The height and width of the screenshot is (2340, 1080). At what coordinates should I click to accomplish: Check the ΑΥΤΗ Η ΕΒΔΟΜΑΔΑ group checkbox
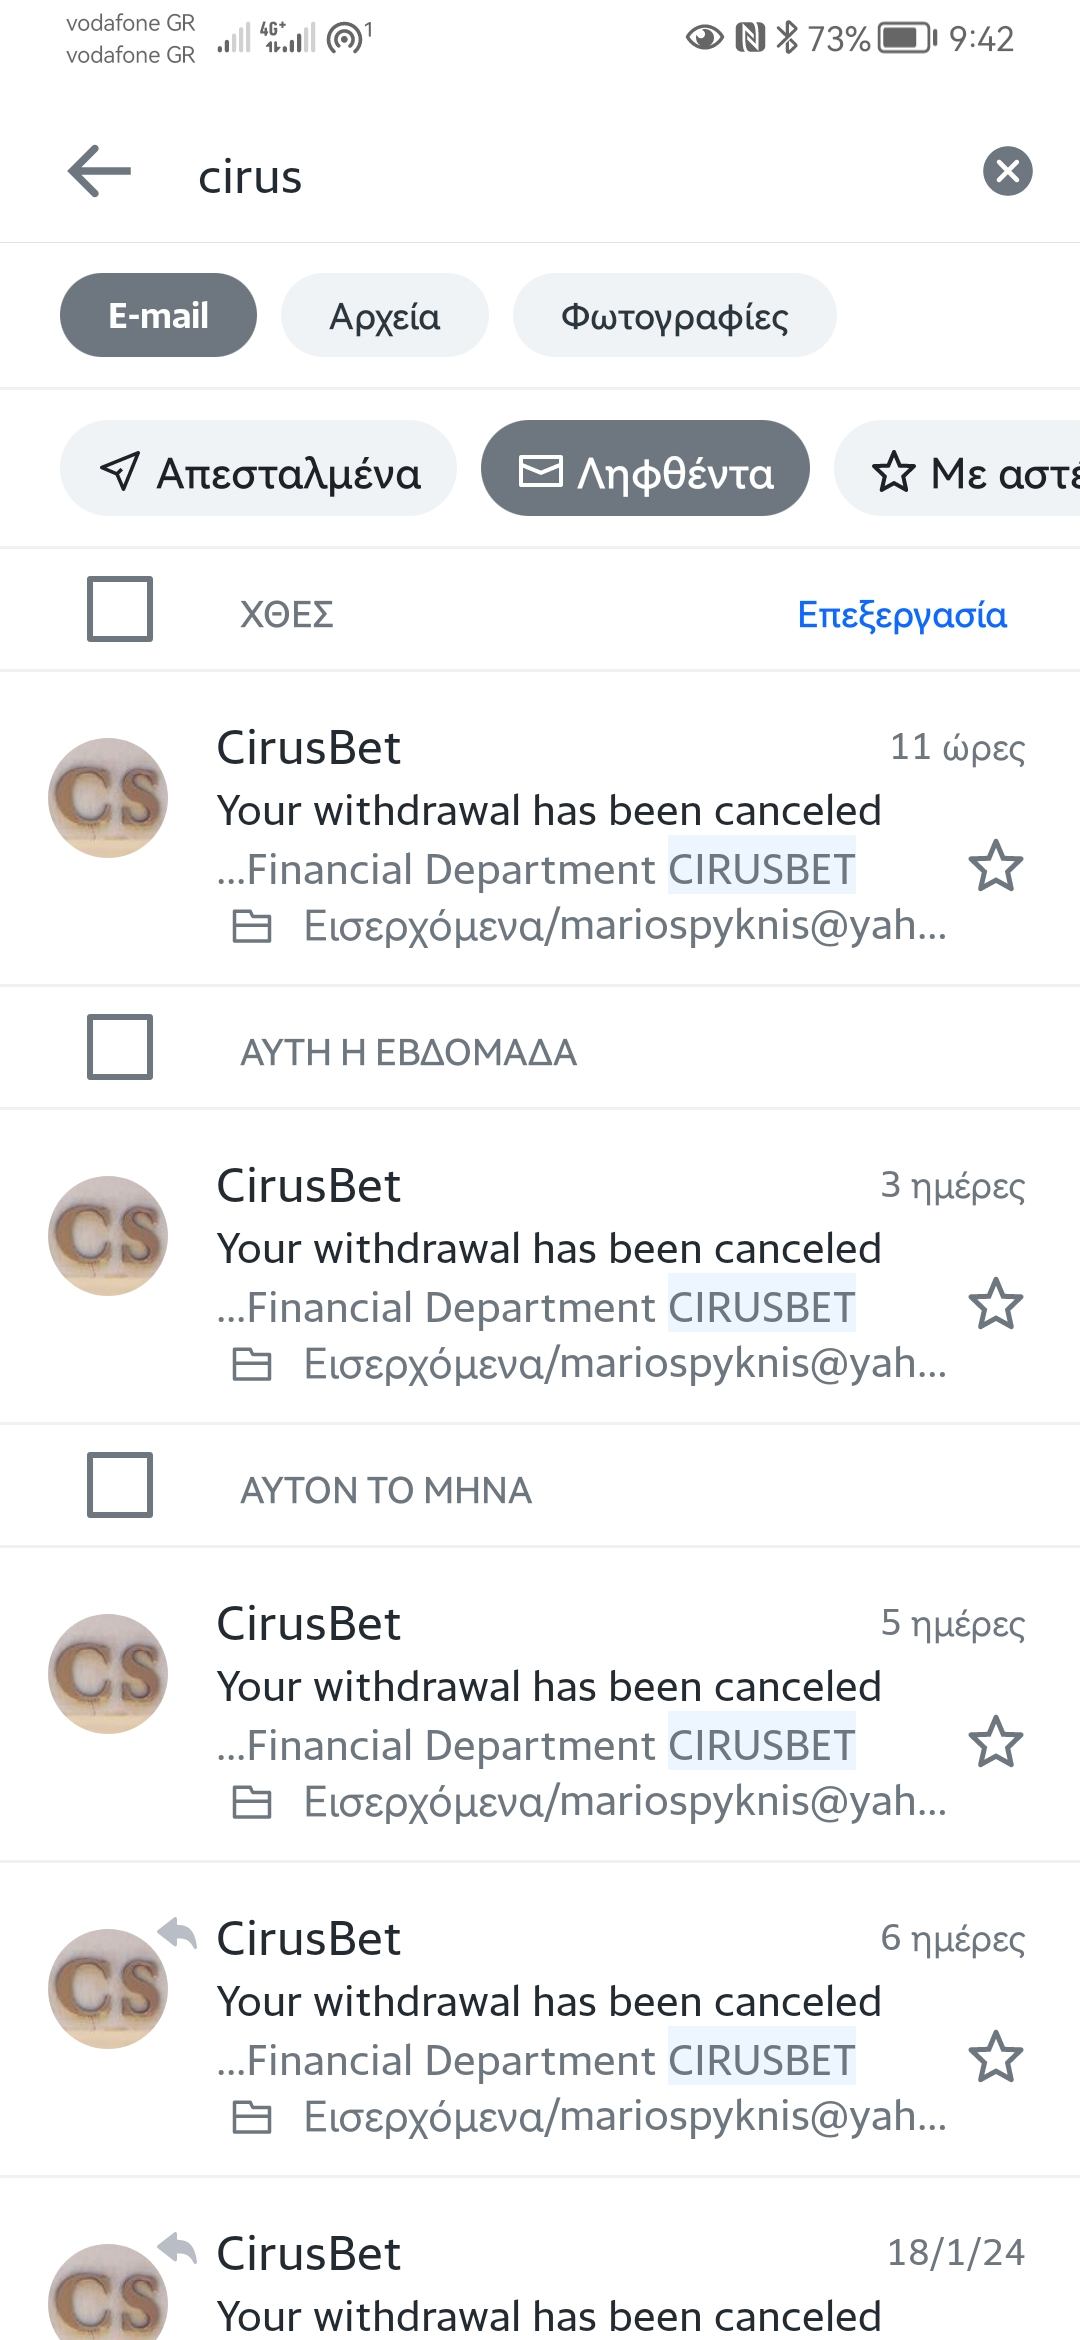[x=120, y=1047]
